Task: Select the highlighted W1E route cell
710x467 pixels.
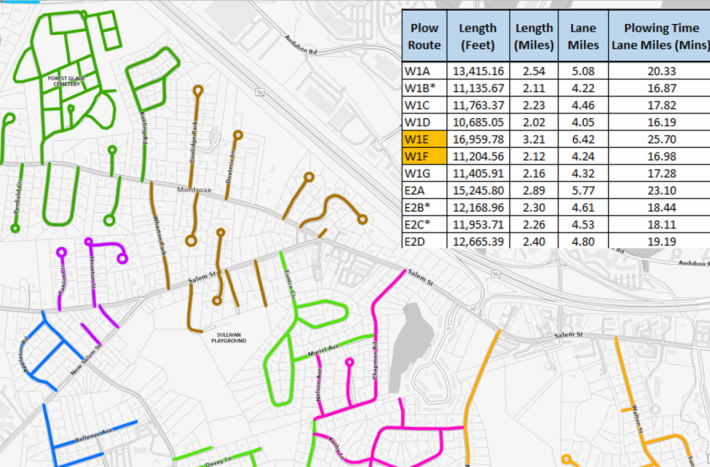Action: tap(424, 139)
